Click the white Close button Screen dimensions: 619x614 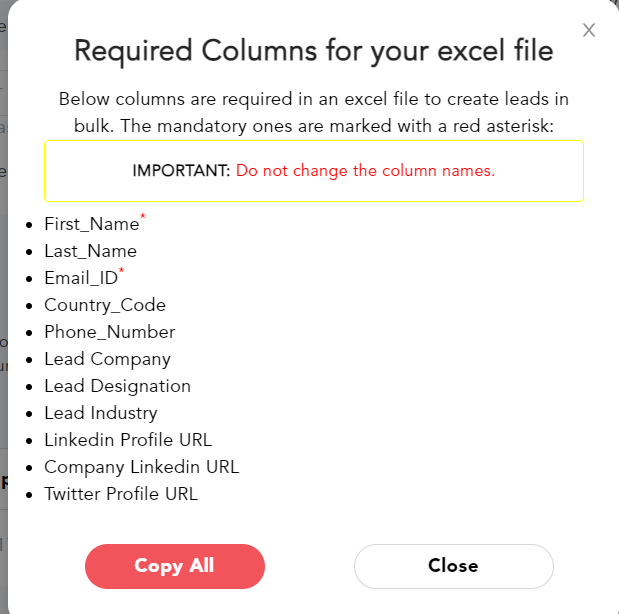point(453,566)
